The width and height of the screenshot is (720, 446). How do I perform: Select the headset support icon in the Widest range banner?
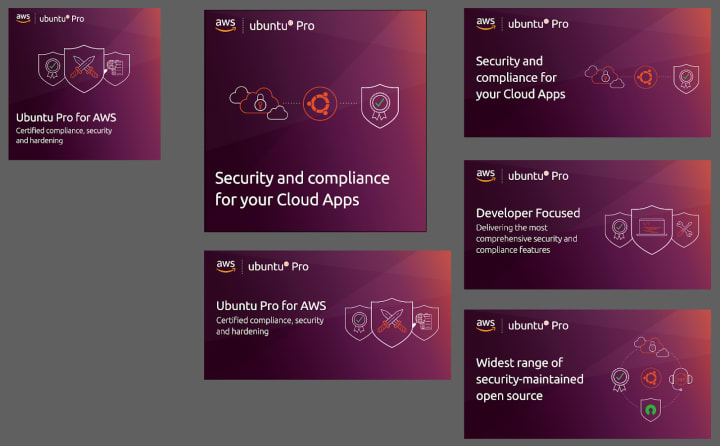[681, 379]
